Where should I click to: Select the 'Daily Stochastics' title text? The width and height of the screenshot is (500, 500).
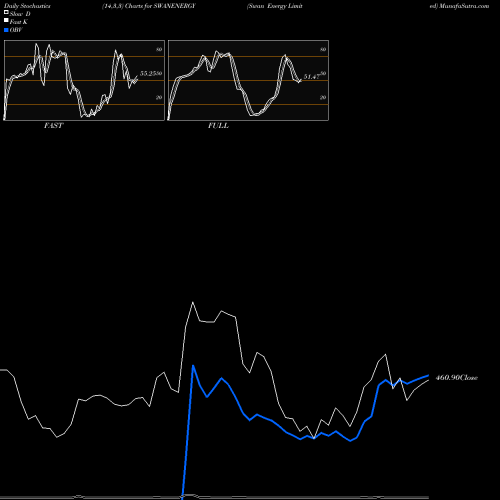pos(27,6)
